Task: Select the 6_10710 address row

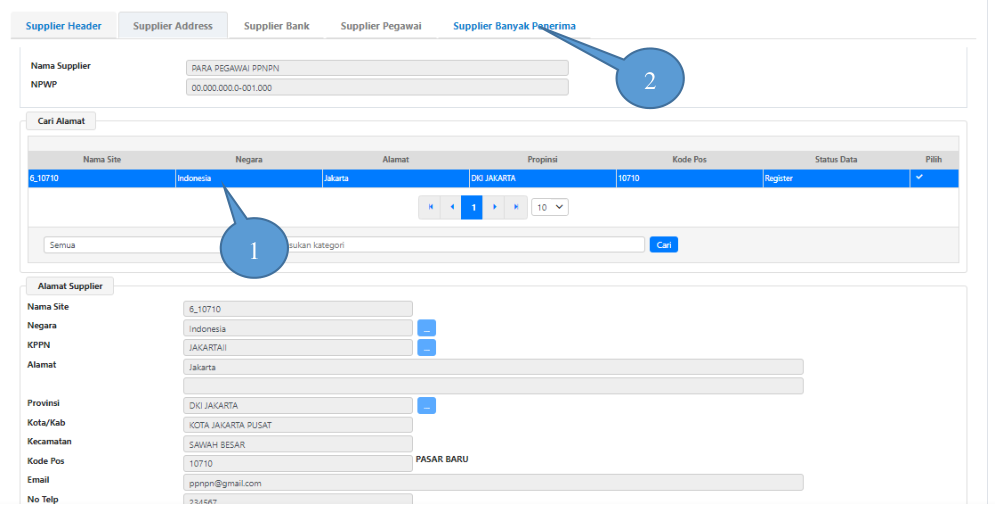Action: pyautogui.click(x=100, y=179)
